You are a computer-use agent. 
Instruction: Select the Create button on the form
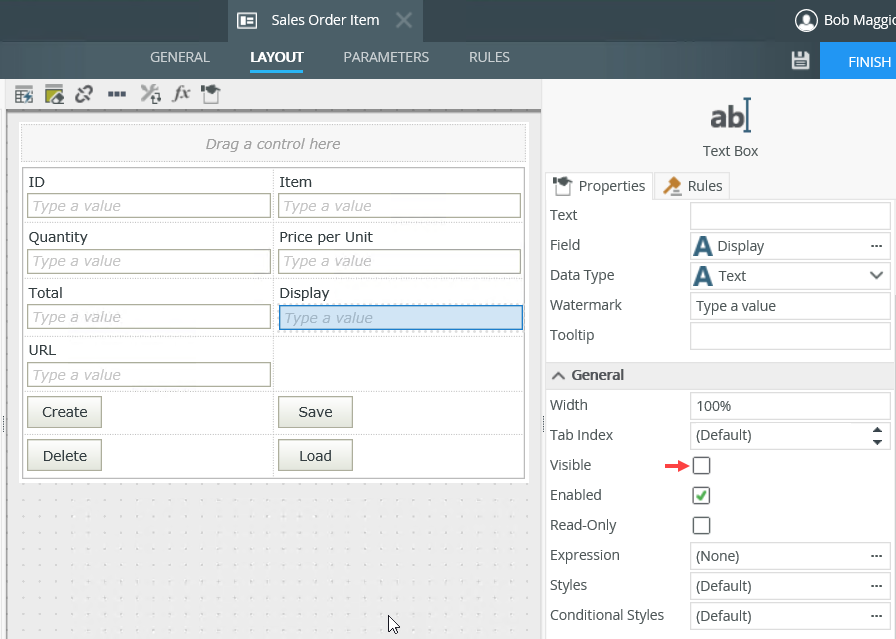[65, 412]
